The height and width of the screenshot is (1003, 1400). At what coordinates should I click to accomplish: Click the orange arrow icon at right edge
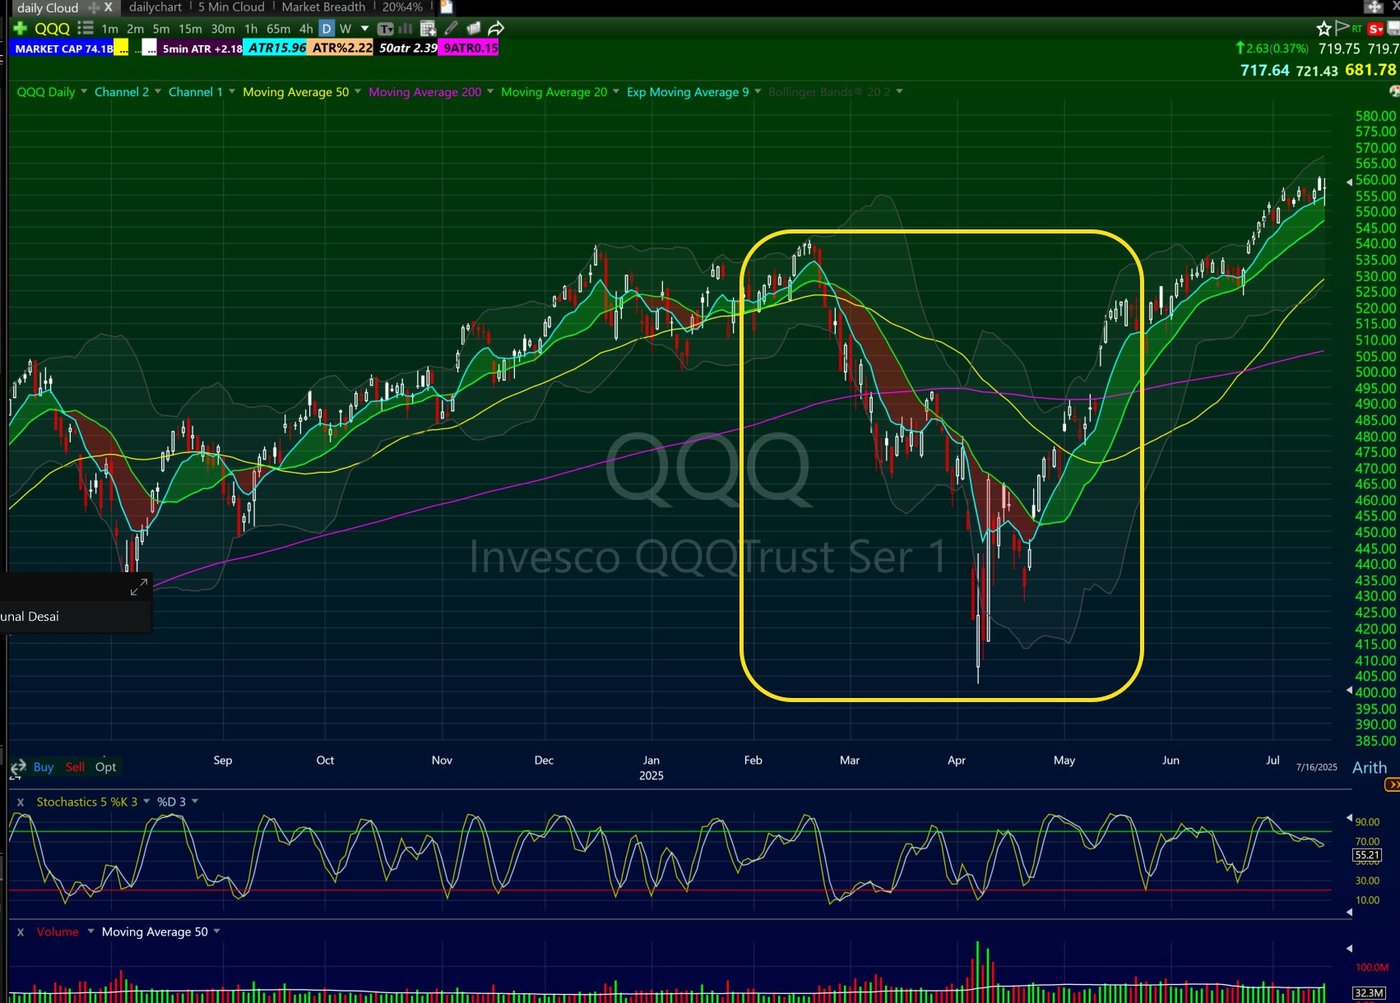click(1392, 785)
